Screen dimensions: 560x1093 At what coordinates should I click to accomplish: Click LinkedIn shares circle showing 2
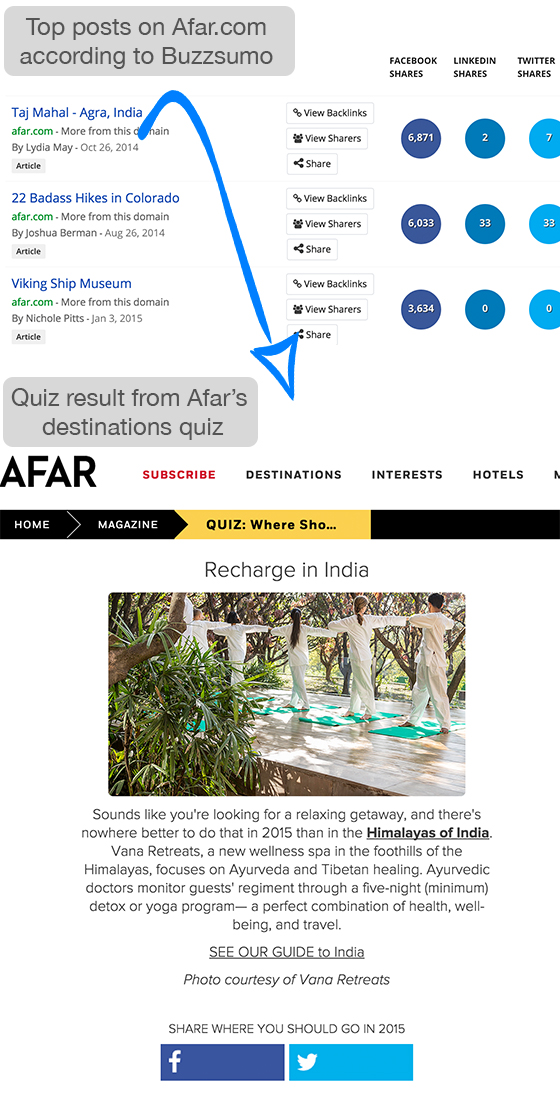pyautogui.click(x=485, y=138)
